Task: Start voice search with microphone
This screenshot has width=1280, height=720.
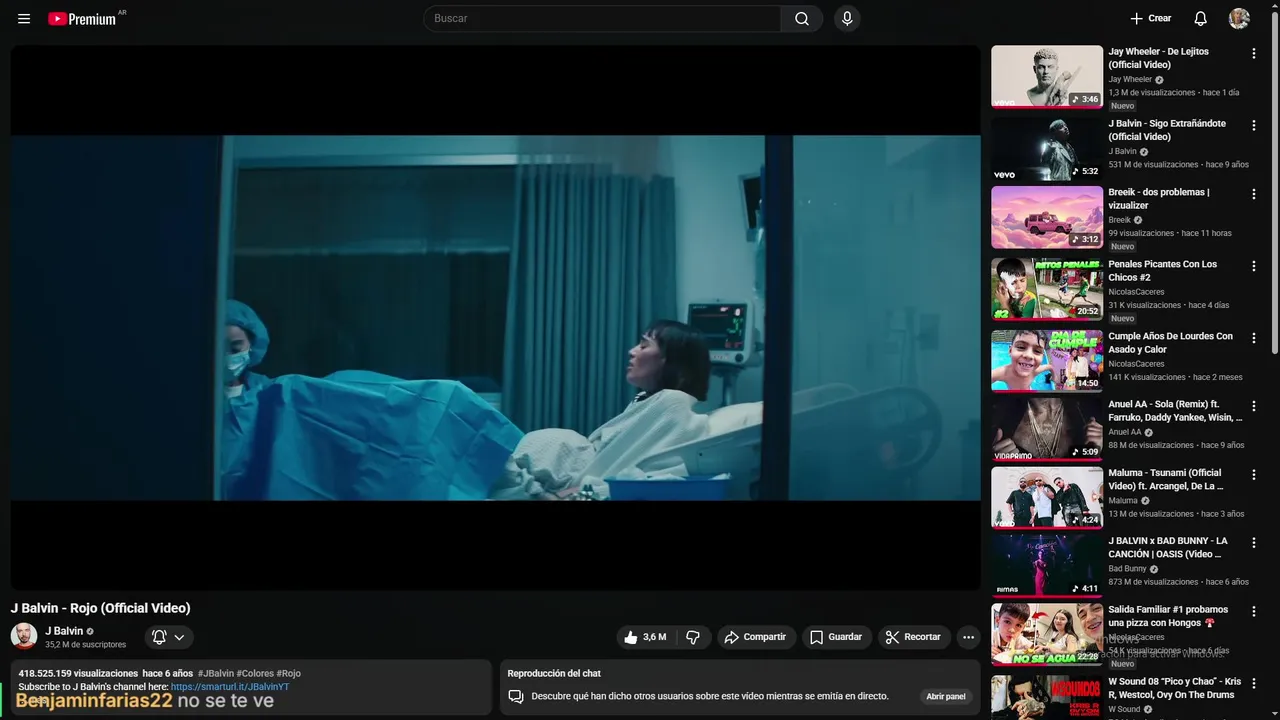Action: 847,19
